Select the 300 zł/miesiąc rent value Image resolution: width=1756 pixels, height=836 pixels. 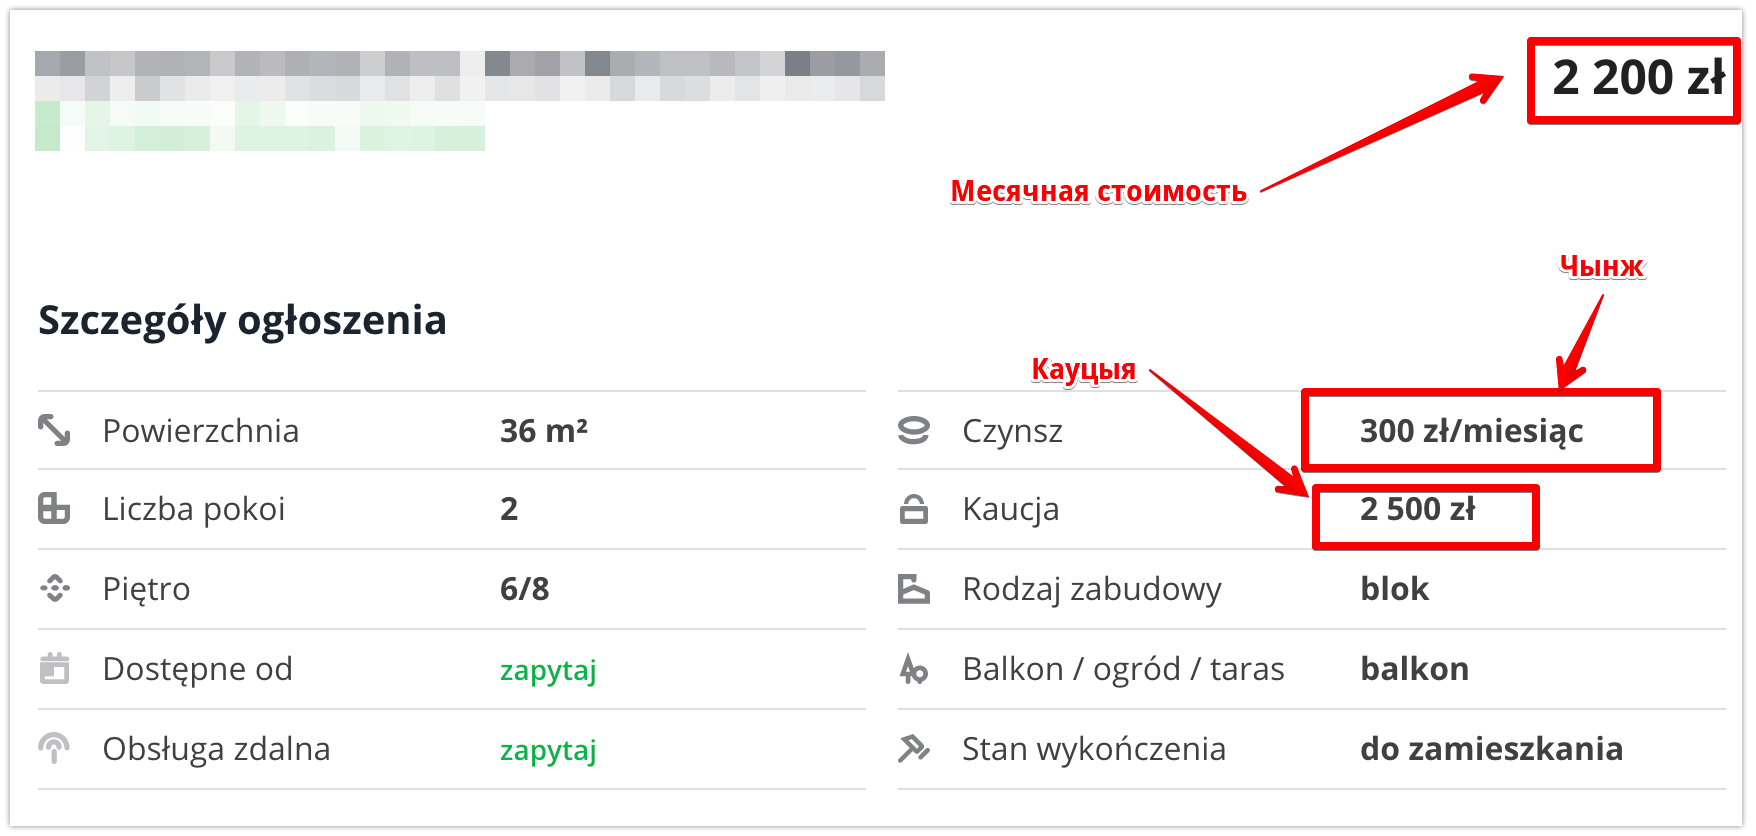tap(1471, 431)
